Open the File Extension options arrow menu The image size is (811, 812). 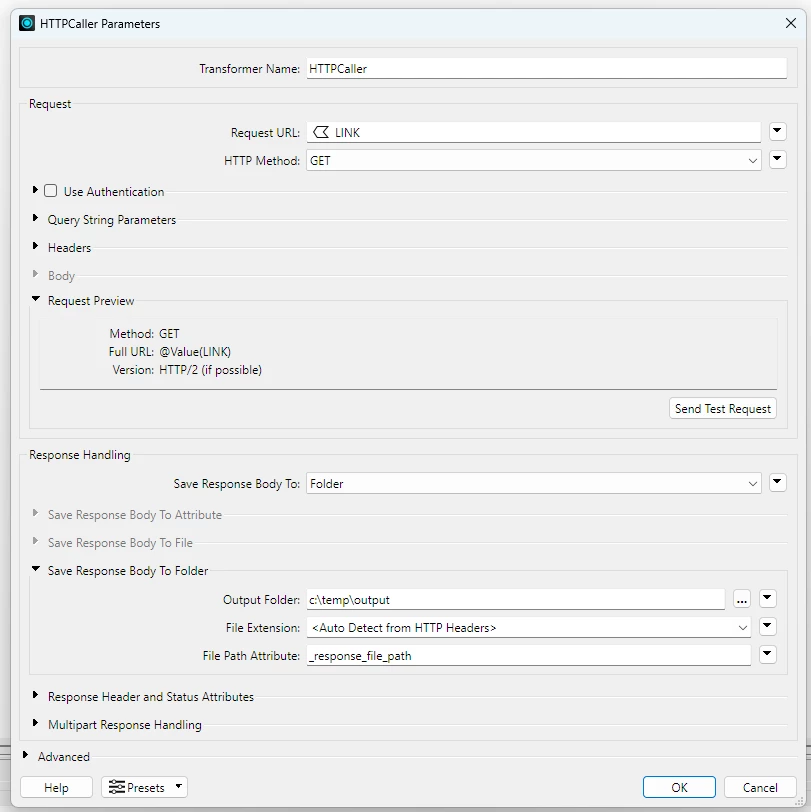pos(767,627)
